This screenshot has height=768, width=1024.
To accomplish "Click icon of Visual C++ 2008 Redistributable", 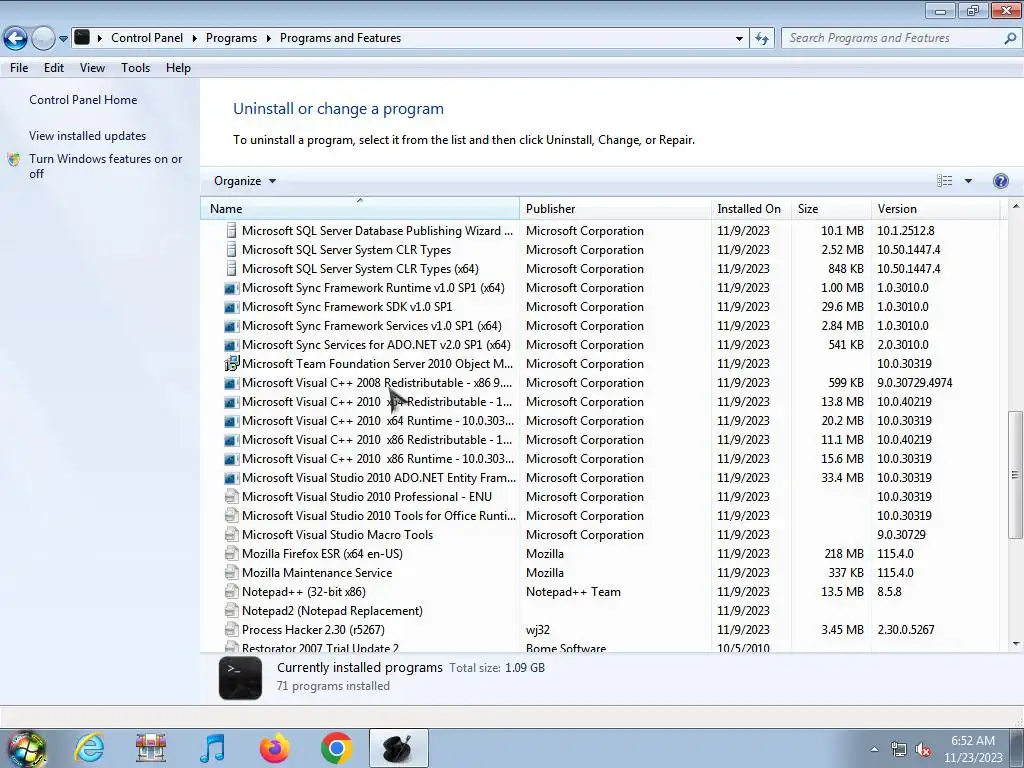I will [x=231, y=383].
